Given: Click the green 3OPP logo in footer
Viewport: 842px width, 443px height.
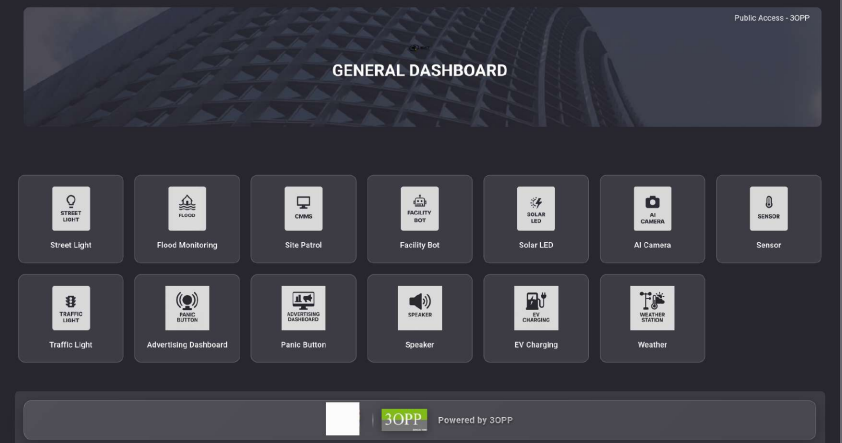Looking at the screenshot, I should (x=404, y=420).
